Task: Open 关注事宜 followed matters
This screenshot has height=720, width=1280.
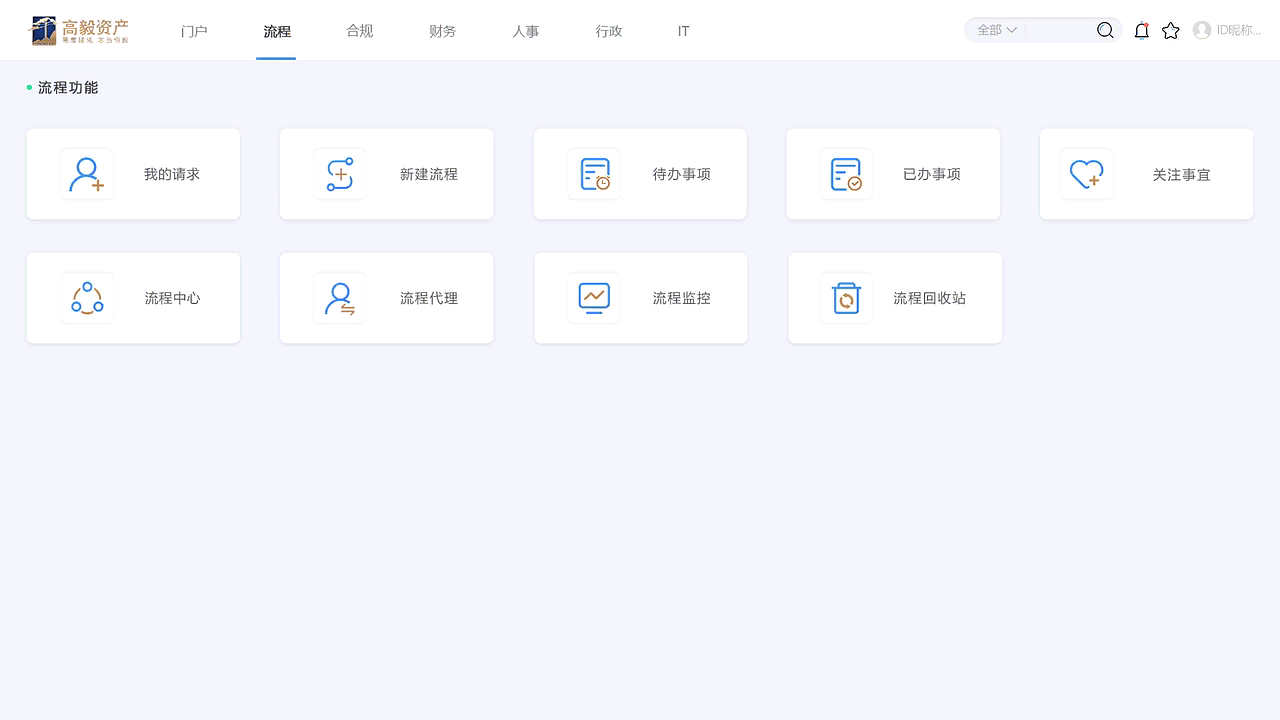Action: (1146, 173)
